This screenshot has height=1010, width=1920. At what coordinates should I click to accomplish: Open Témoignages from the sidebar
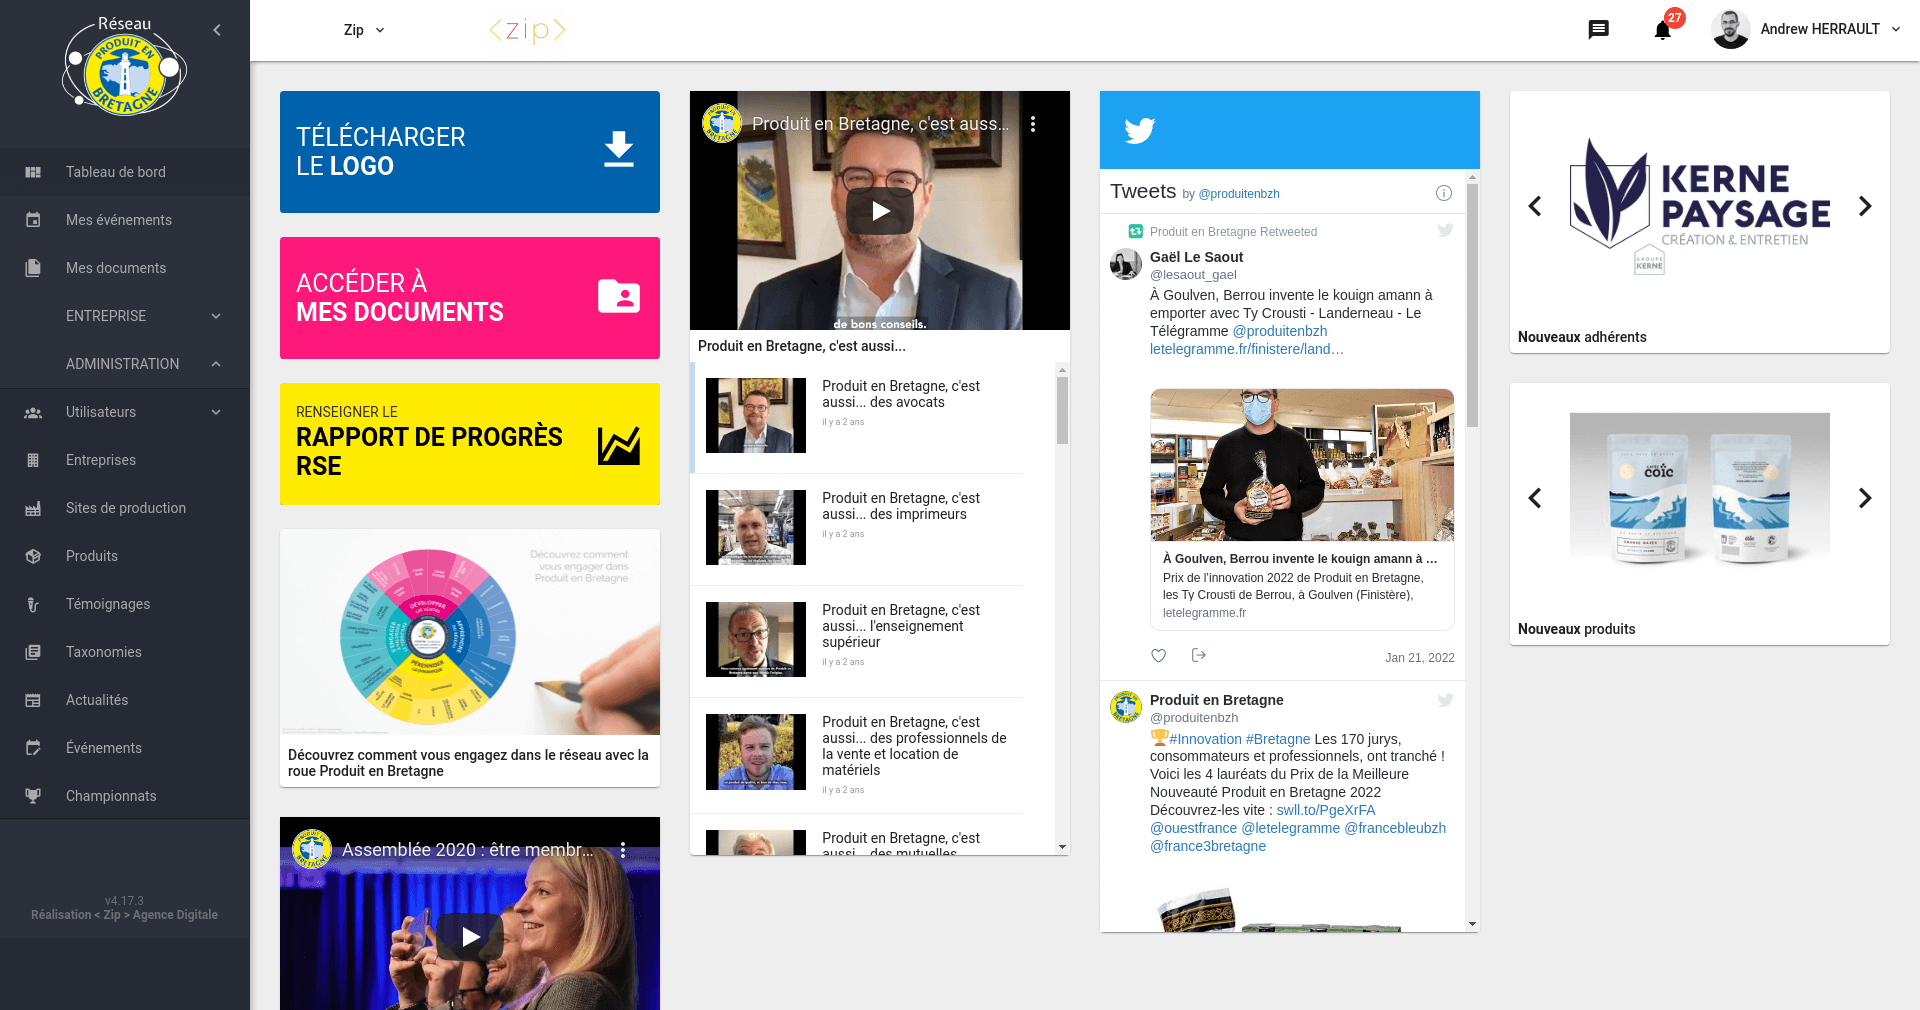point(107,604)
